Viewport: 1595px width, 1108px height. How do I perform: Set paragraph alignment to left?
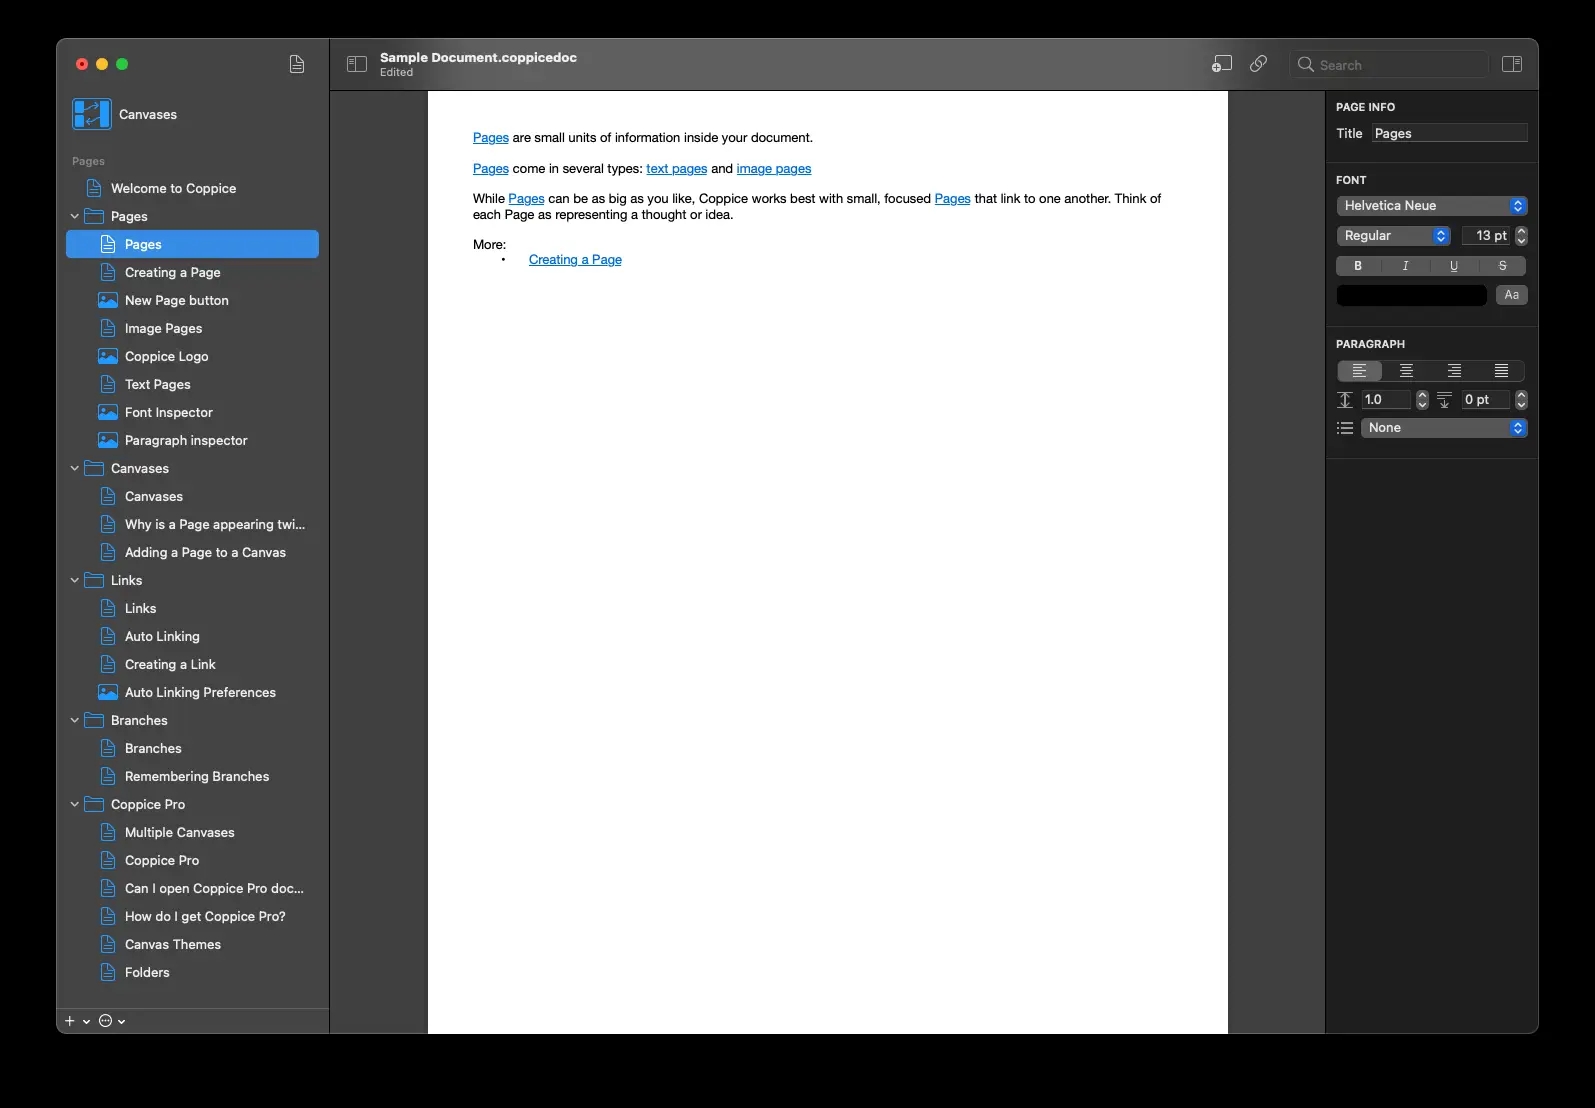(1359, 371)
